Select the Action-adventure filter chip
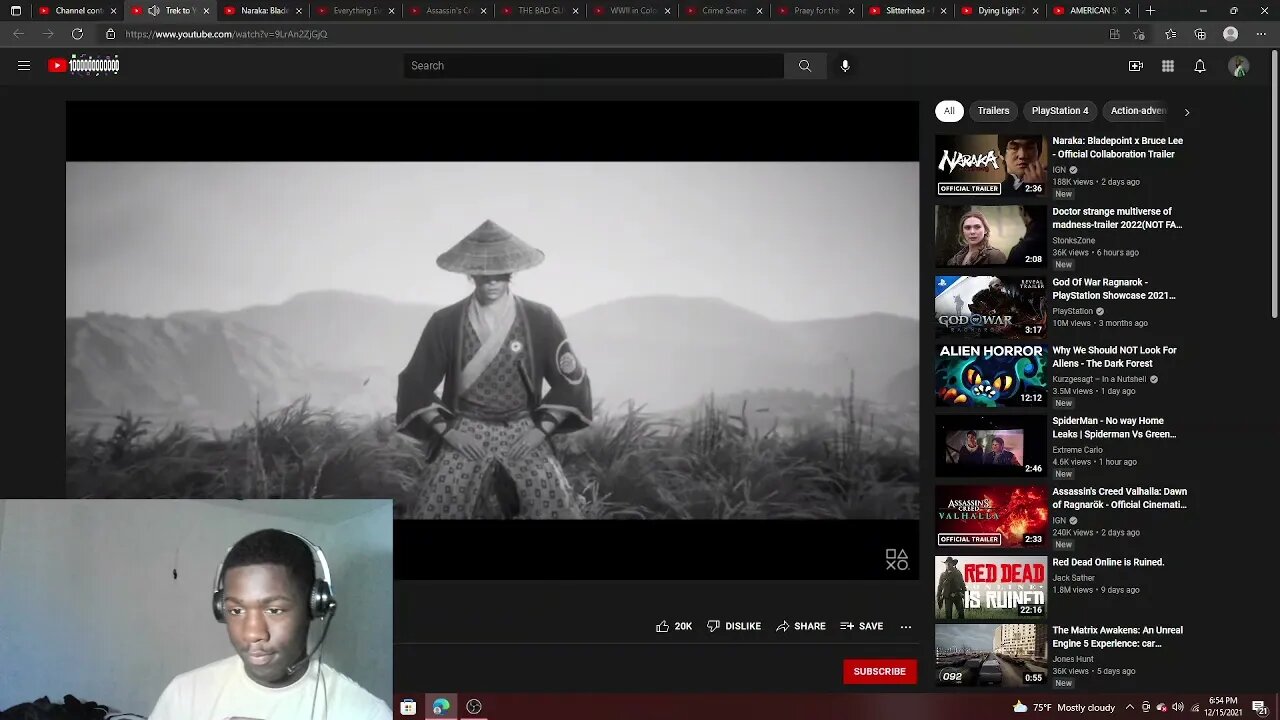This screenshot has height=720, width=1280. pyautogui.click(x=1138, y=111)
